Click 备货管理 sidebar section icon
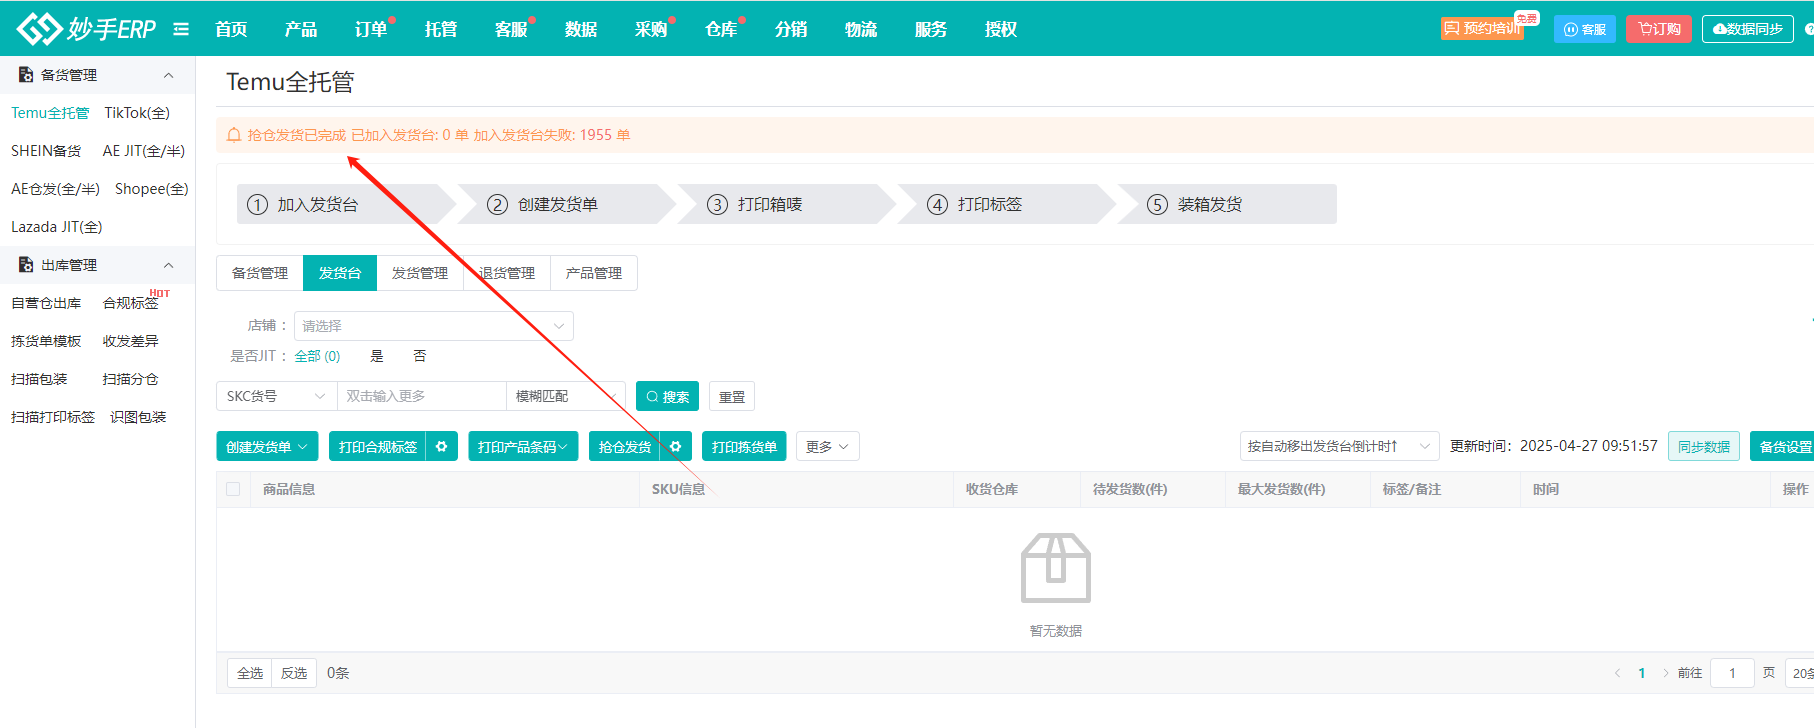This screenshot has width=1814, height=728. [26, 75]
